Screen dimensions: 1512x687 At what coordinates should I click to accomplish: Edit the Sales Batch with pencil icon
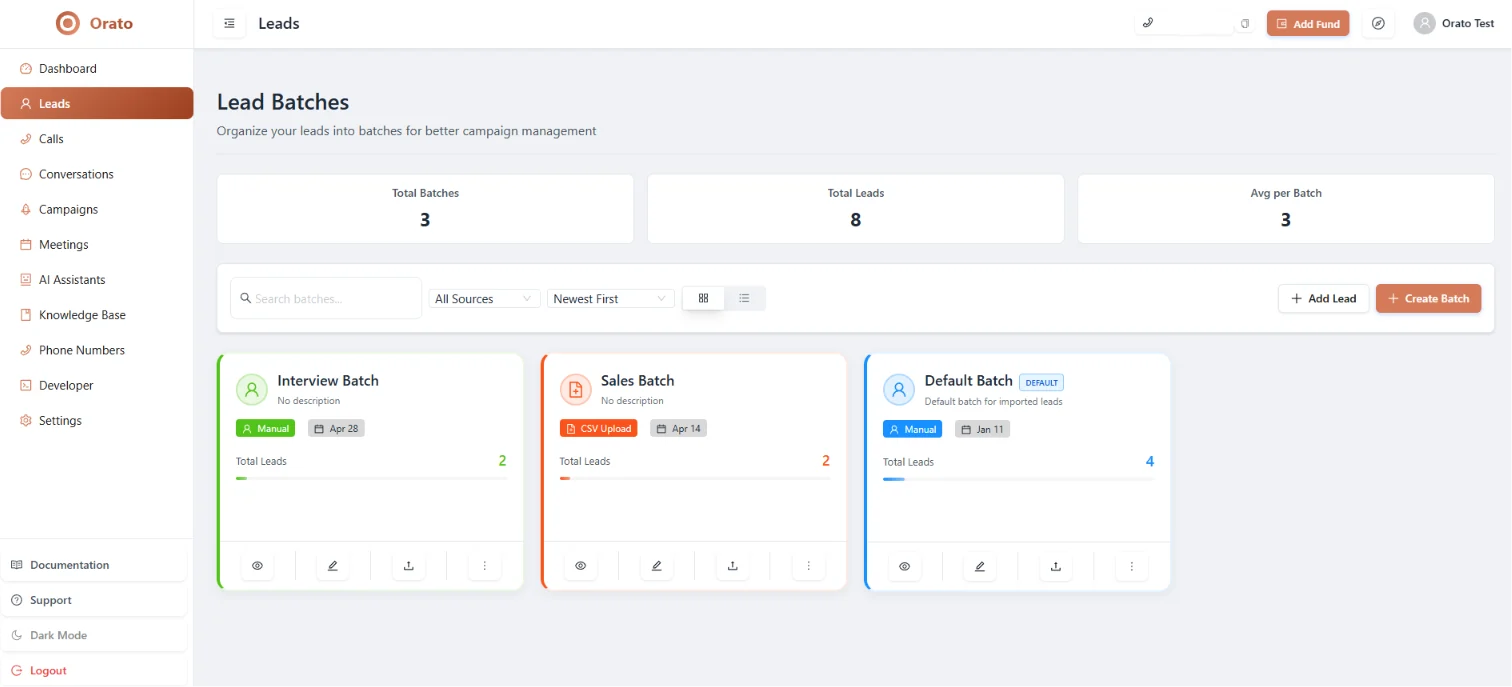click(x=657, y=566)
